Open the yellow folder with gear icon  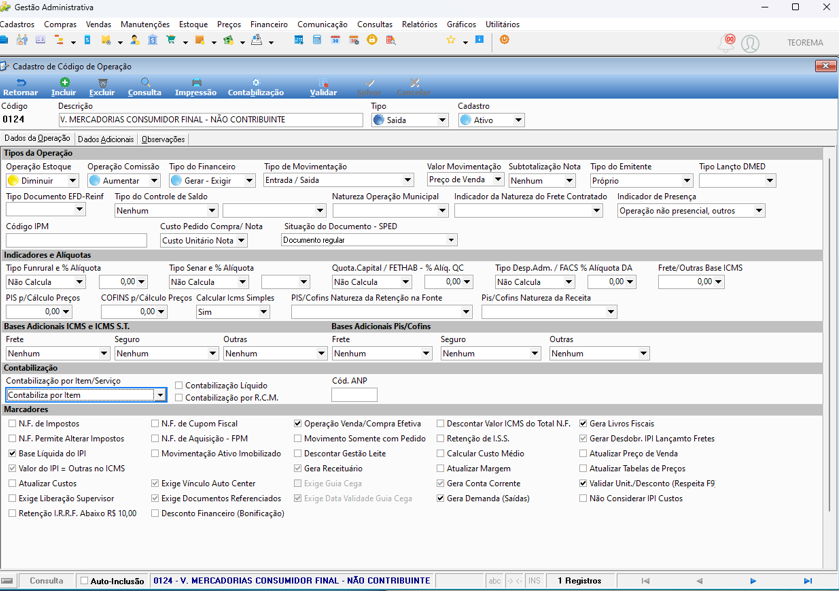106,40
